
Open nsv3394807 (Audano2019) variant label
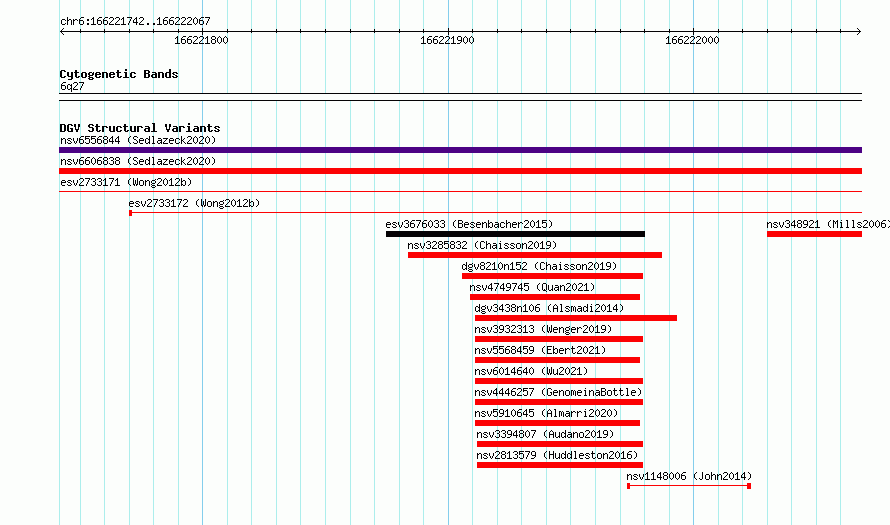[545, 434]
